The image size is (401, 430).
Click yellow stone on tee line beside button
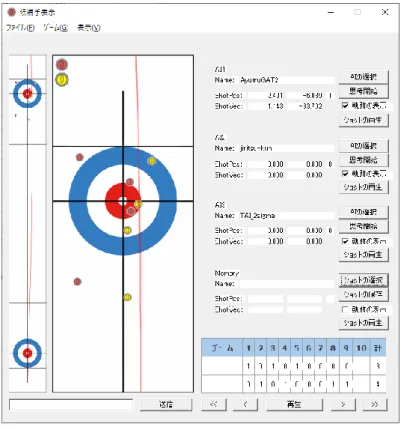click(x=138, y=204)
